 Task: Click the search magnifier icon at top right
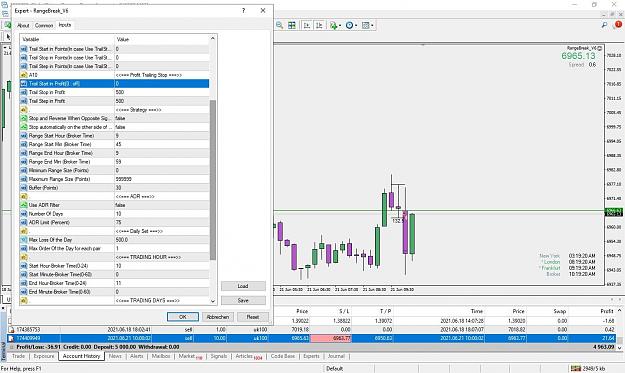point(604,25)
